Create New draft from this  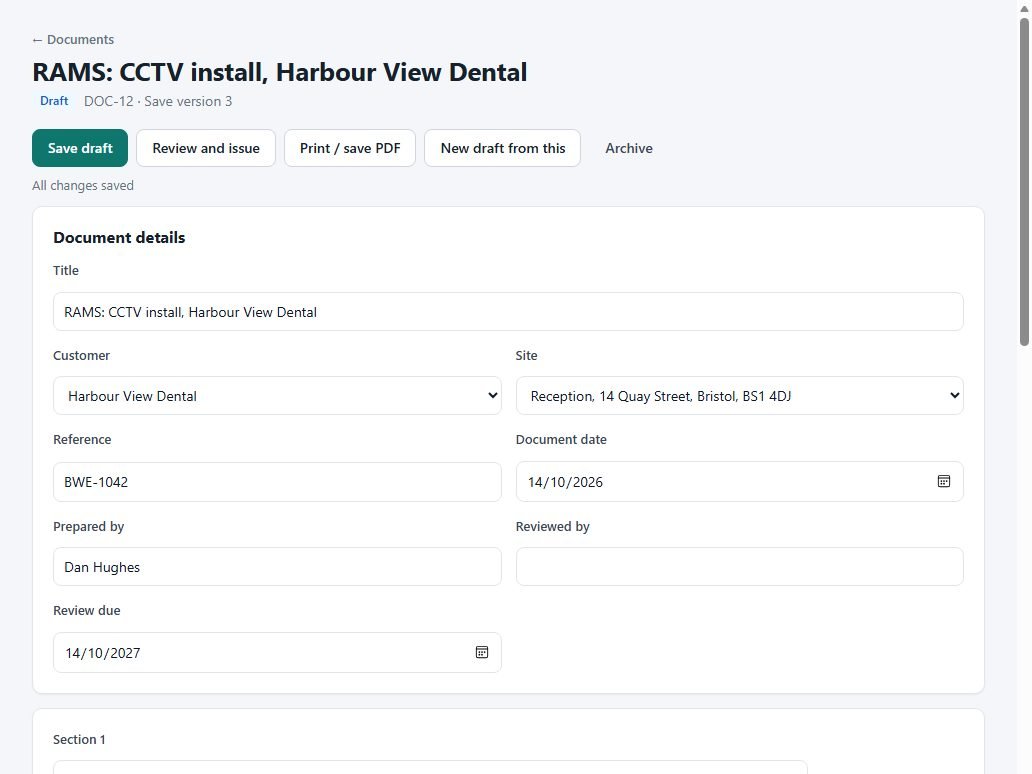click(502, 148)
